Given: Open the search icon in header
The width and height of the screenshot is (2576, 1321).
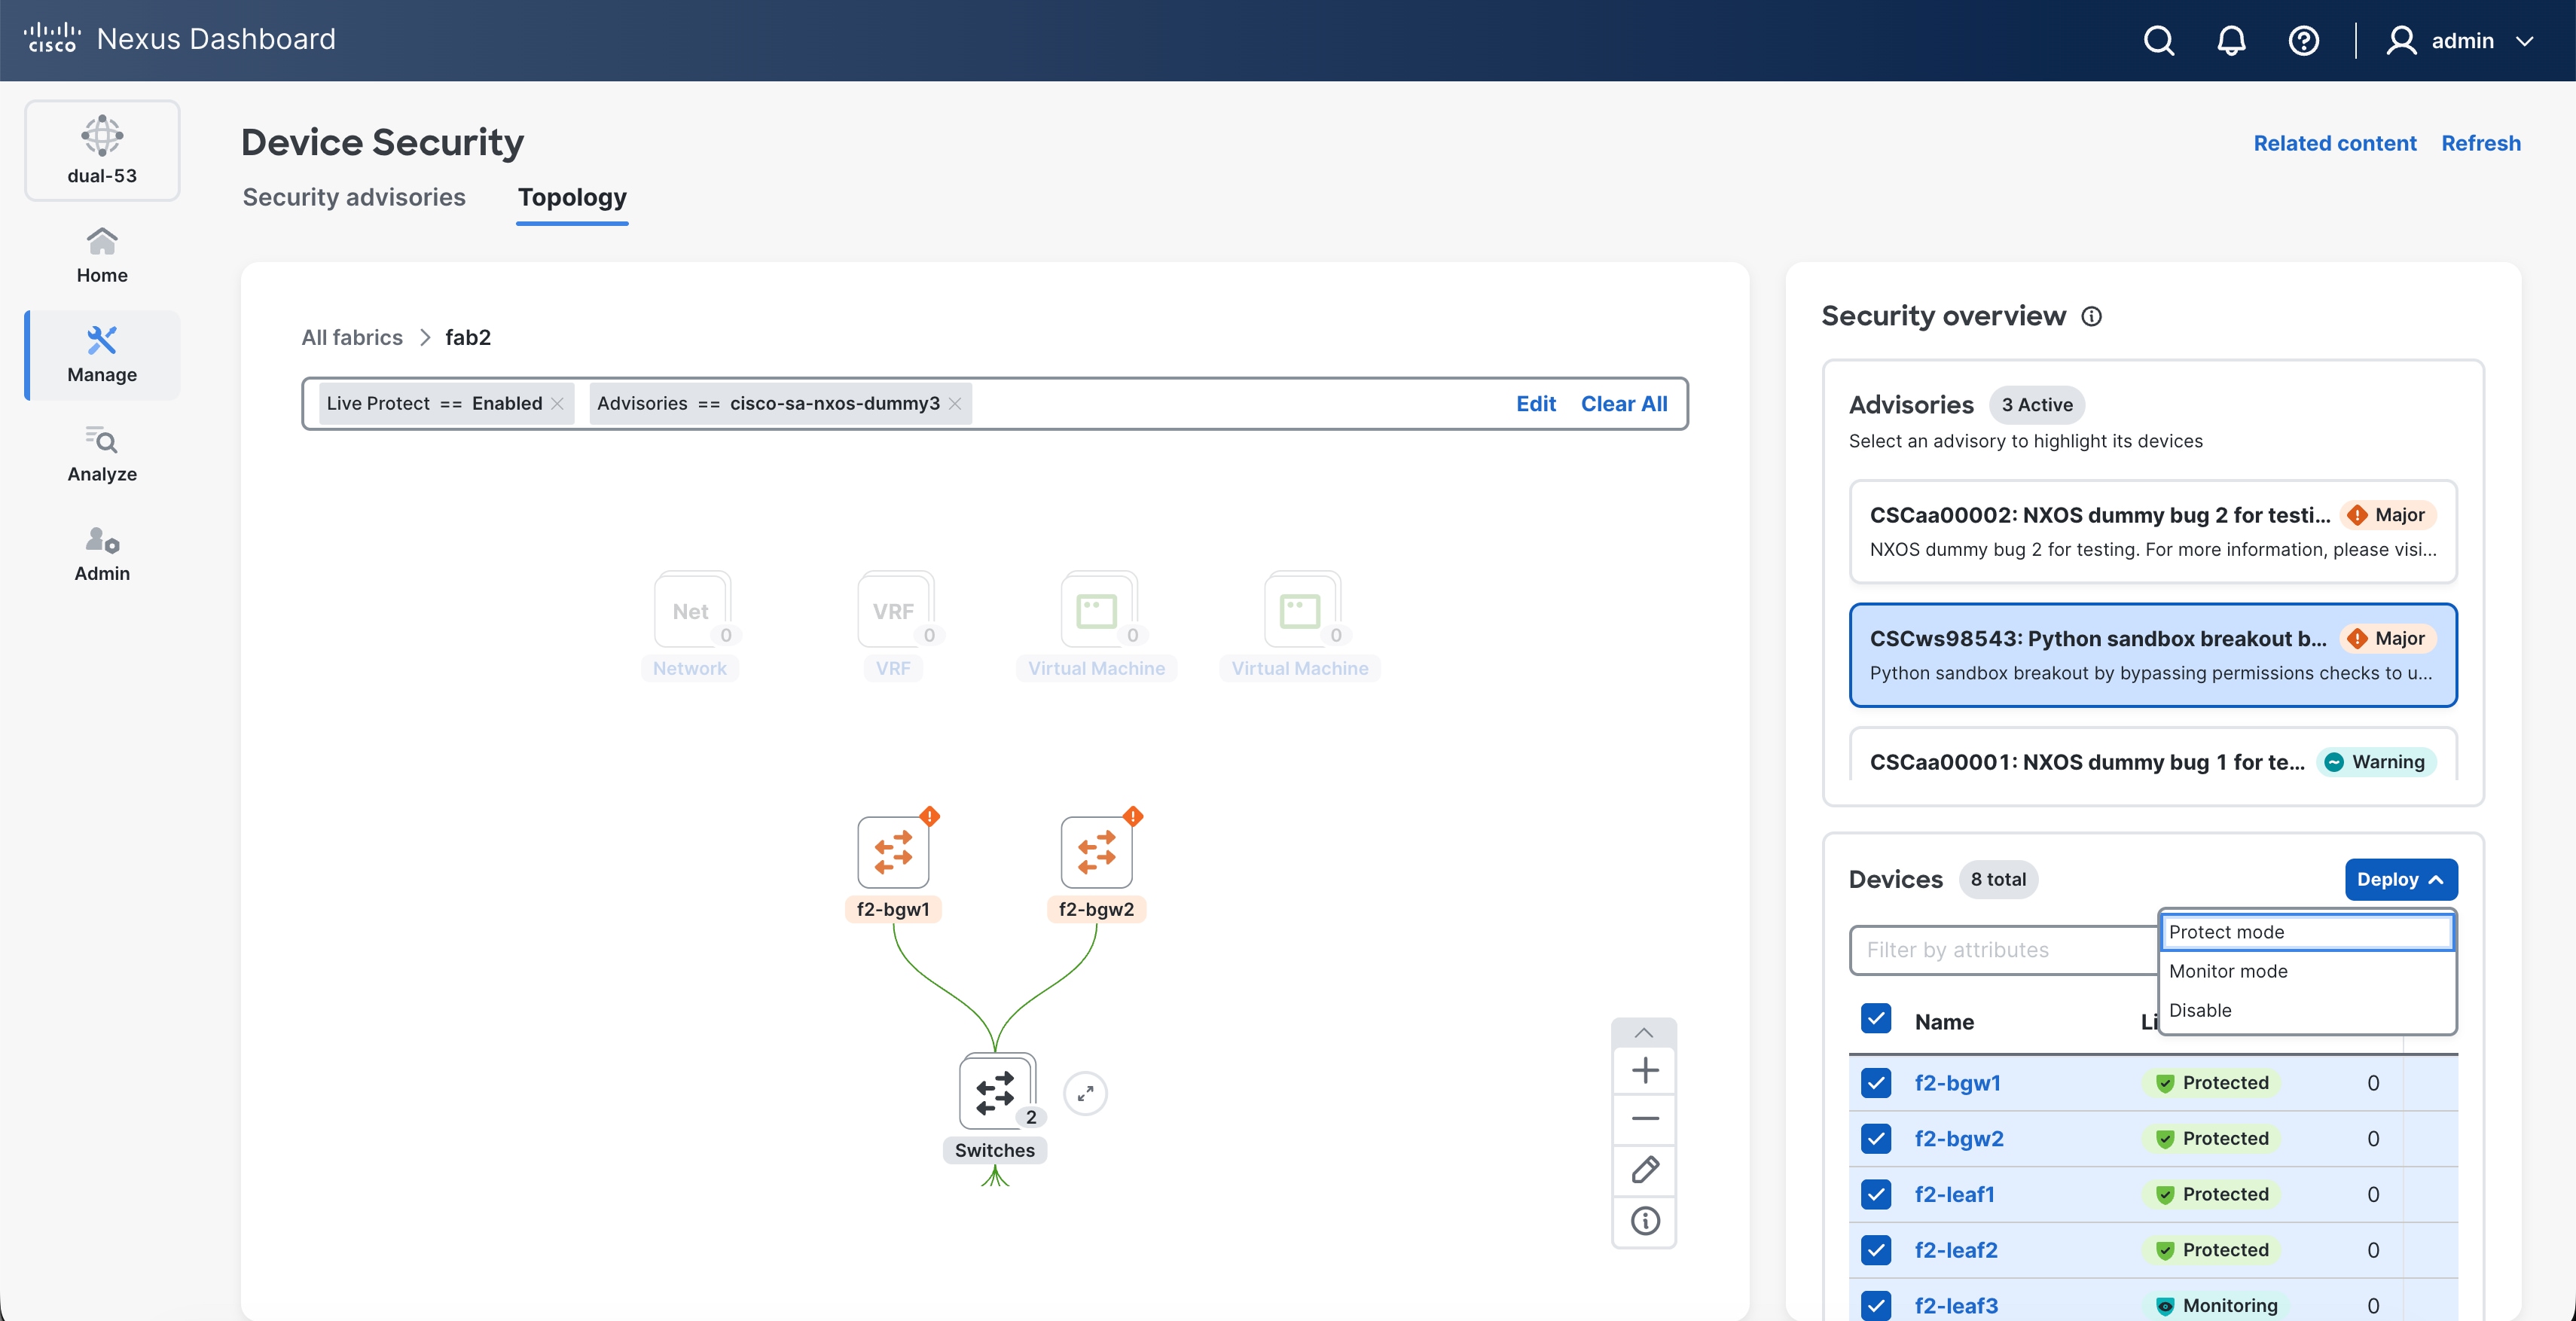Looking at the screenshot, I should click(2159, 41).
